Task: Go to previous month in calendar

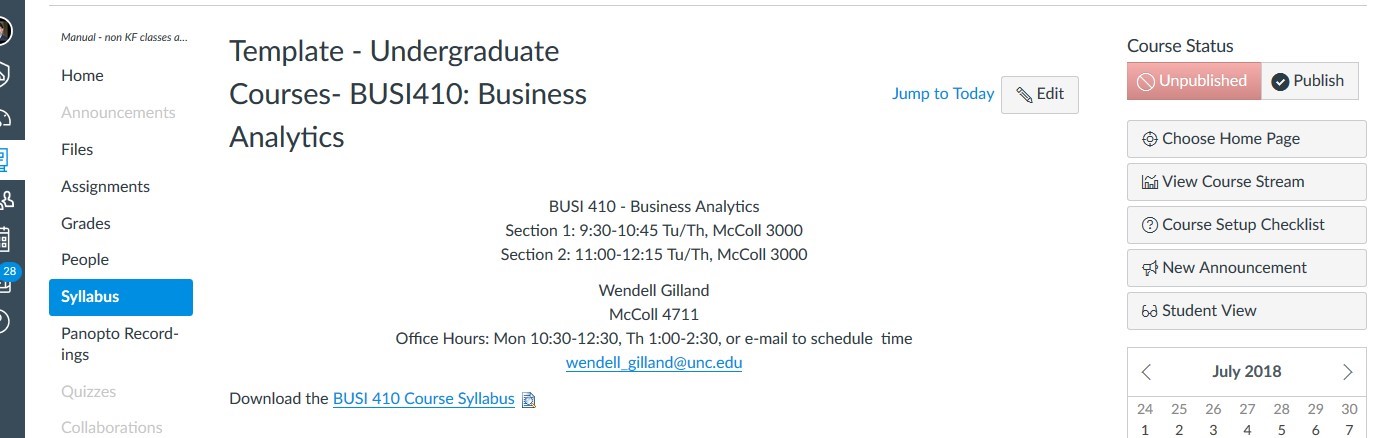Action: (x=1146, y=372)
